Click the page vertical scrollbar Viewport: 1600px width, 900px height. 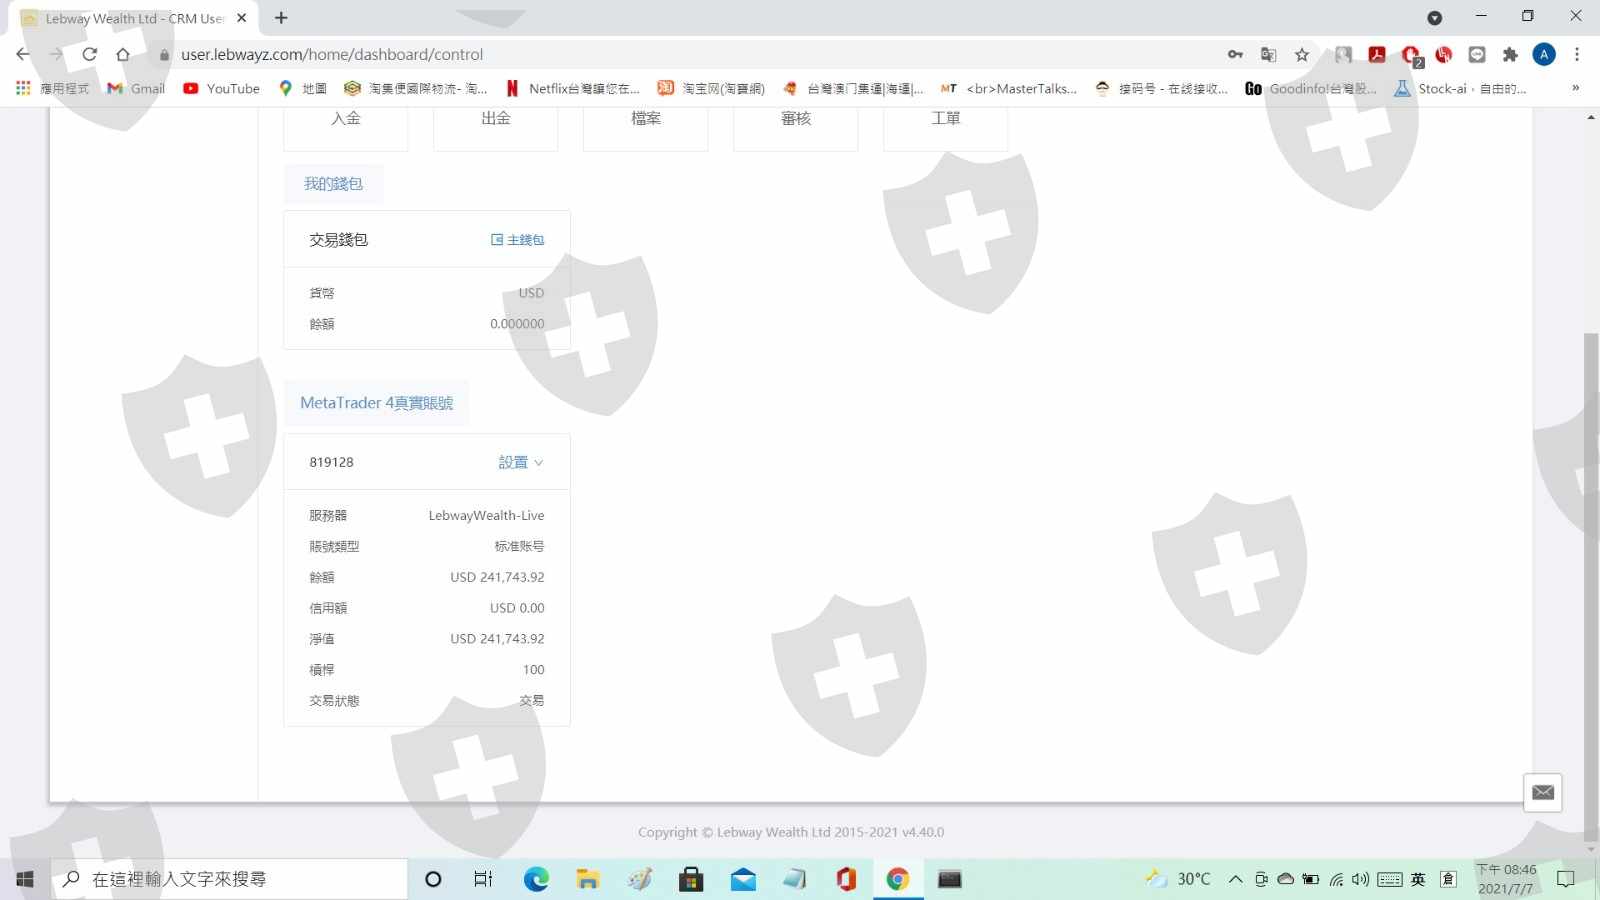click(x=1591, y=588)
